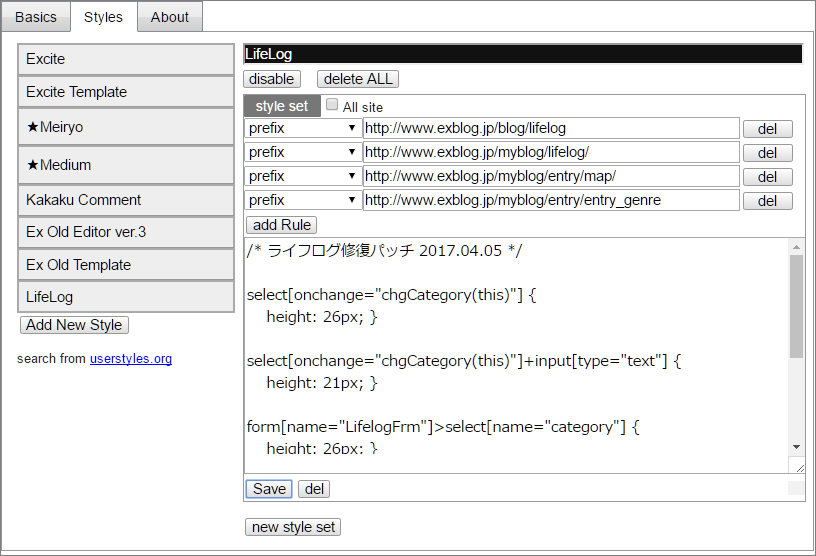Image resolution: width=816 pixels, height=556 pixels.
Task: Select the Styles tab
Action: (x=103, y=17)
